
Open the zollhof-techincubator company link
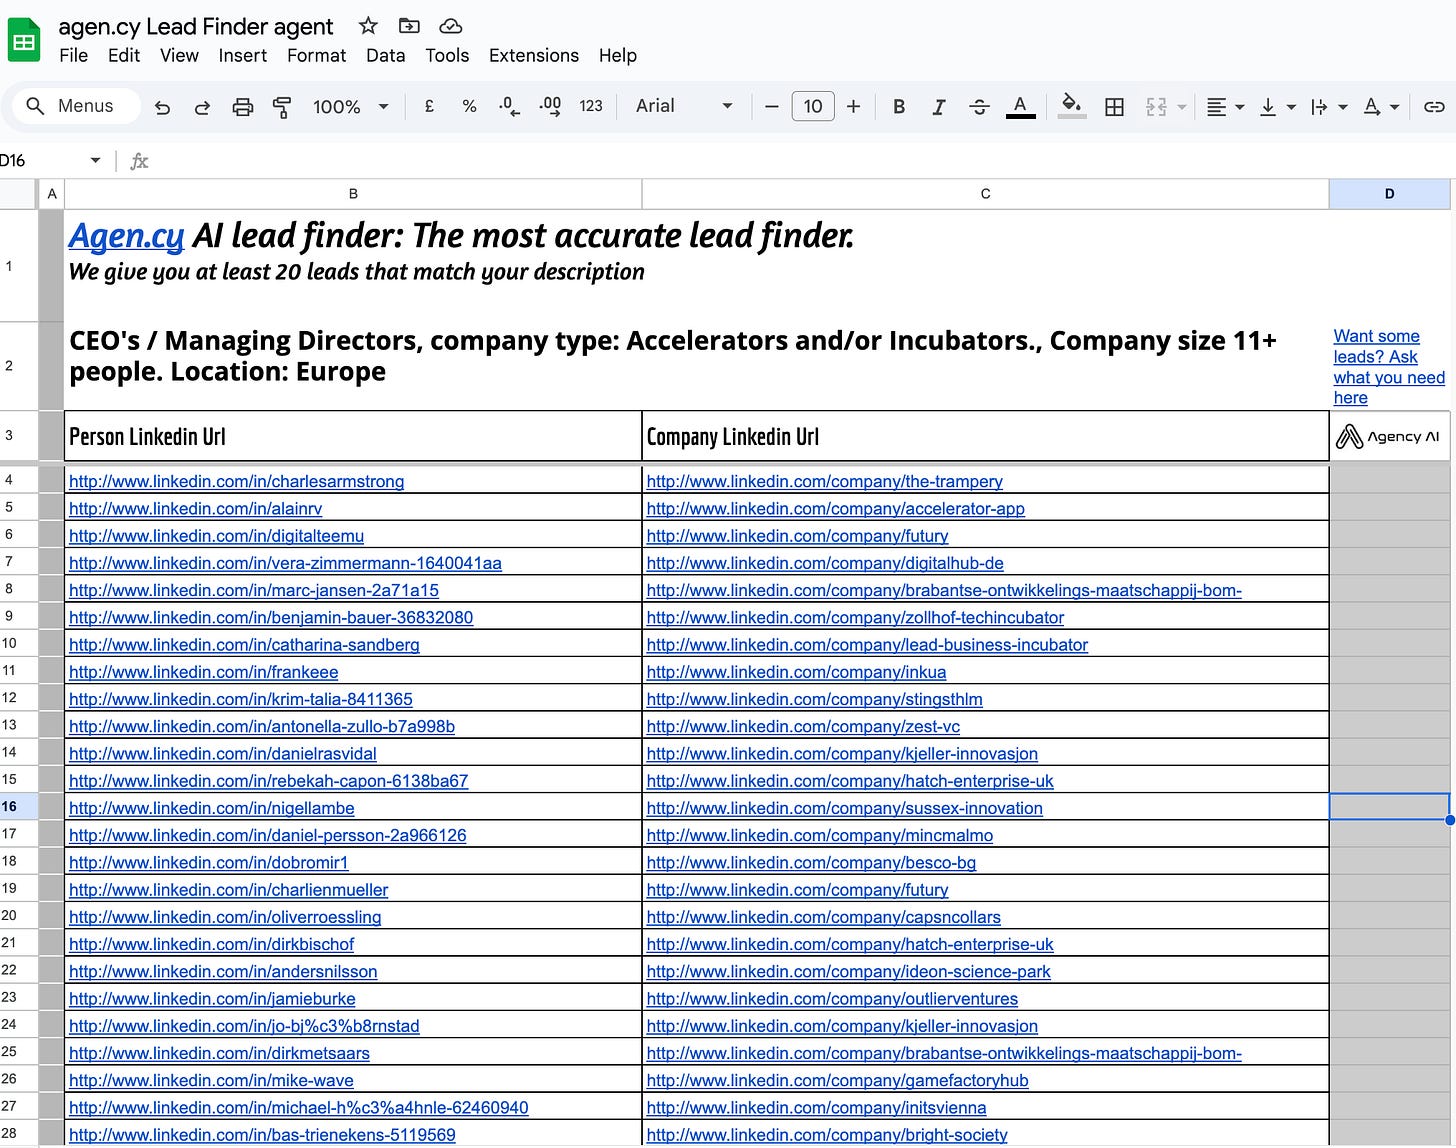coord(855,618)
